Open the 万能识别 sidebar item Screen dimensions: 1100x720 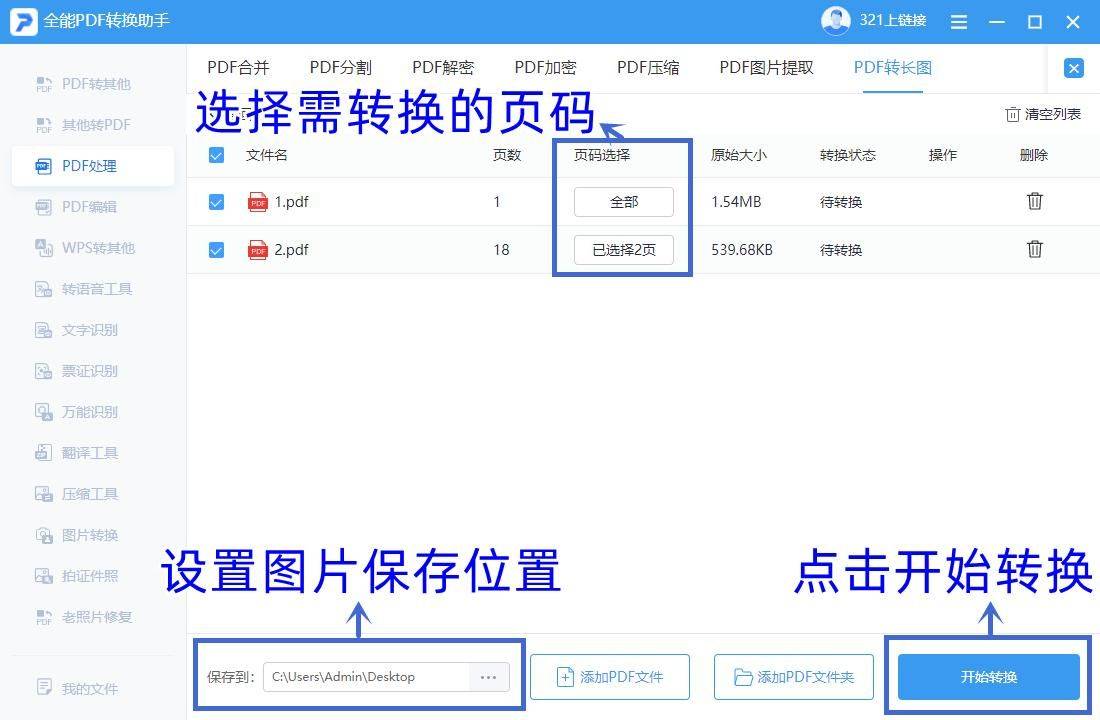(76, 412)
